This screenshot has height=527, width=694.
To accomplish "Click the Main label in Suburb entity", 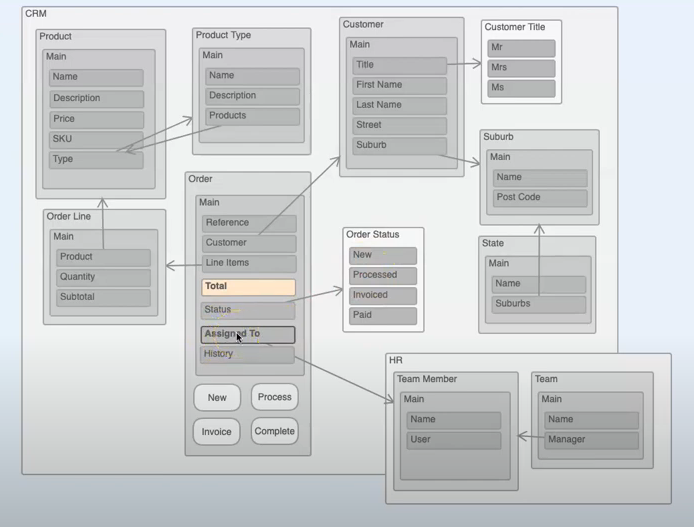I will 500,157.
